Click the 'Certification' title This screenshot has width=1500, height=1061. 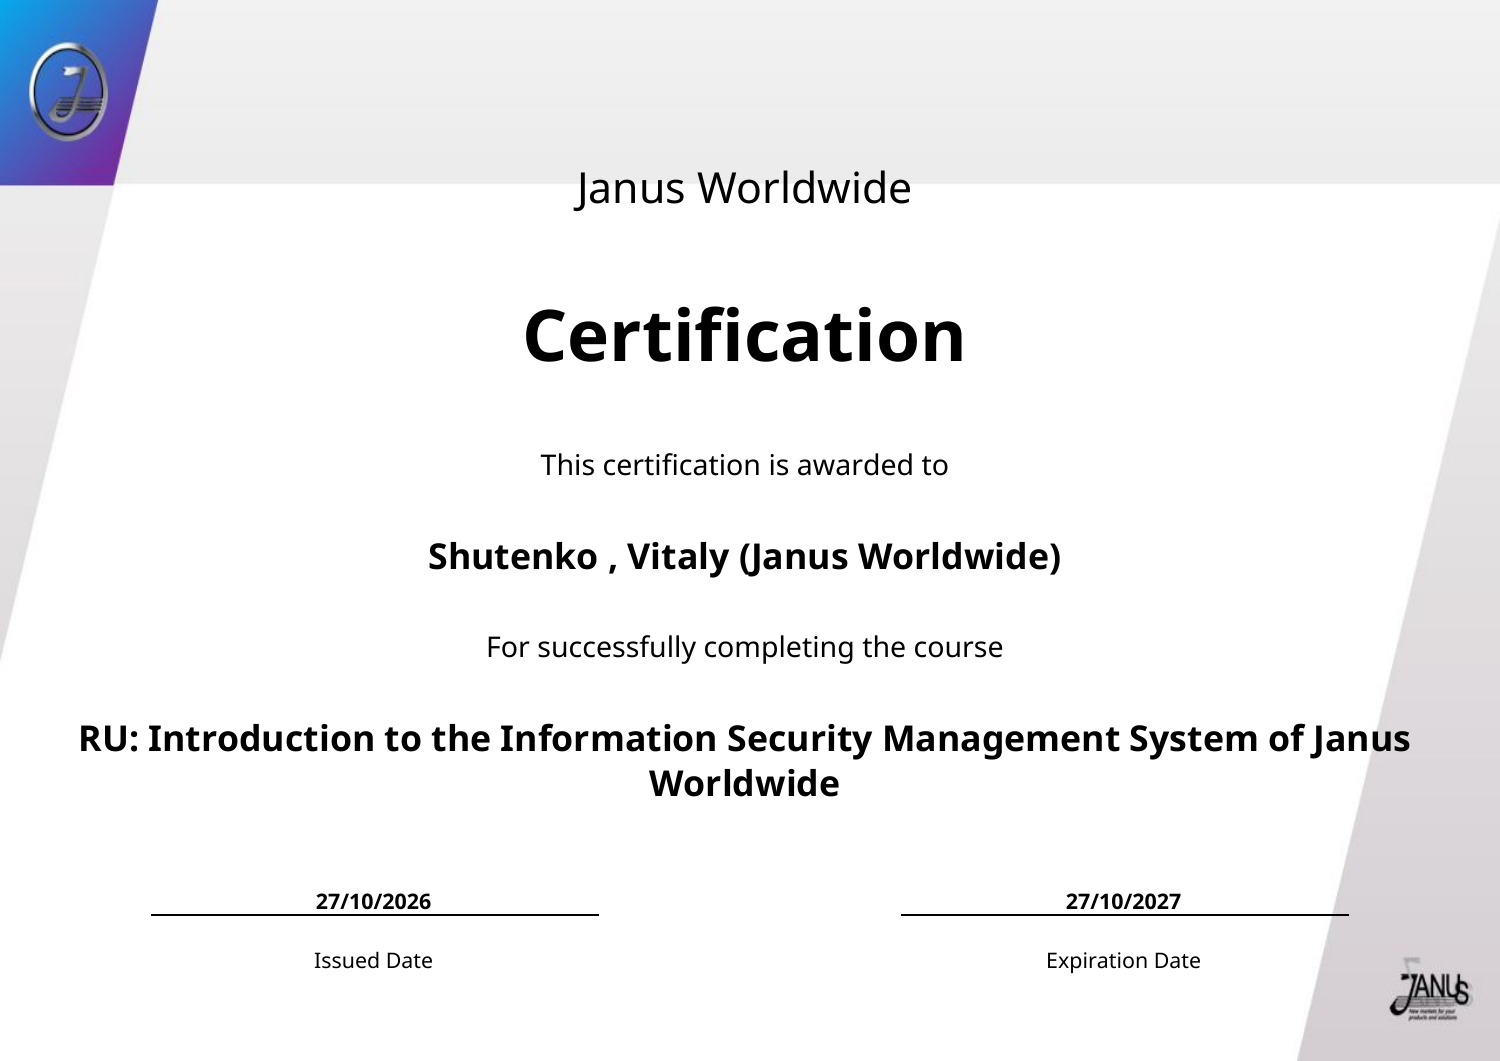click(744, 336)
